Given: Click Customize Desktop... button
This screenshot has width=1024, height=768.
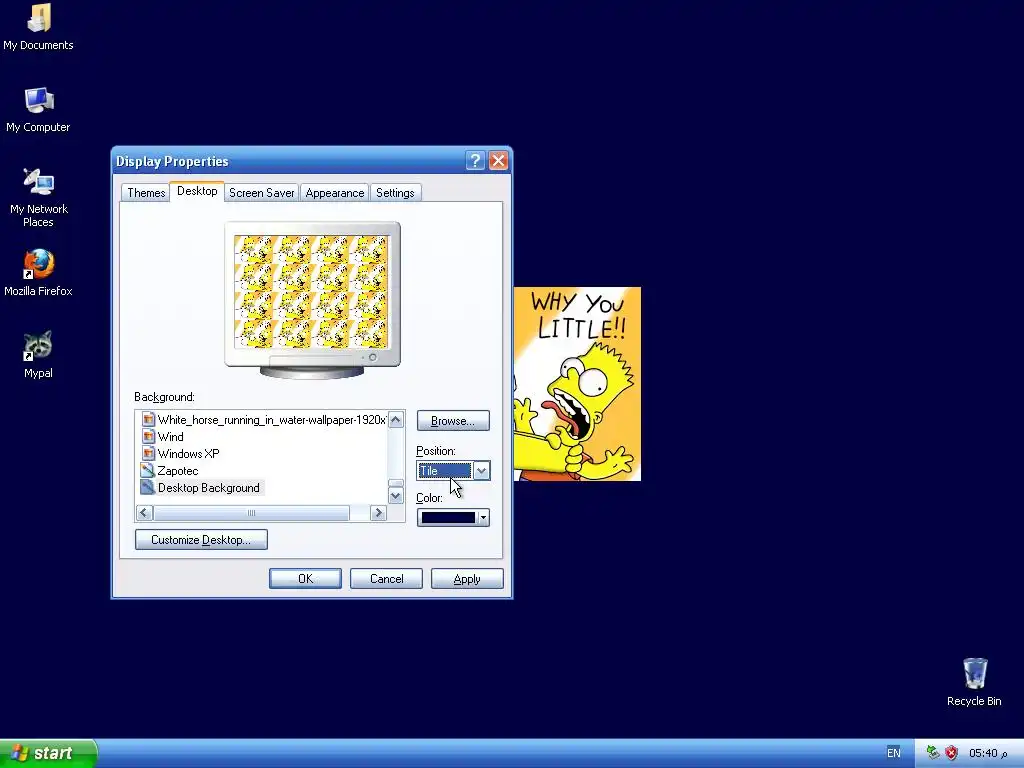Looking at the screenshot, I should 201,539.
